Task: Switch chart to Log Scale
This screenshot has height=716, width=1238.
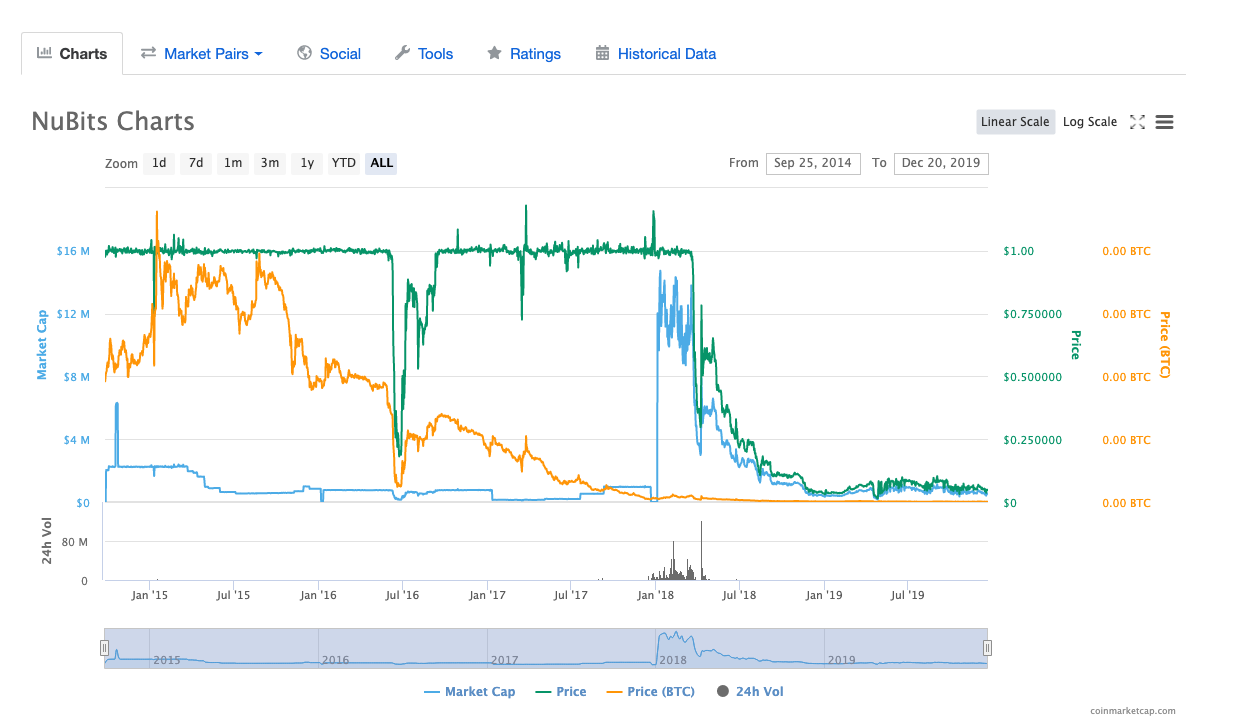Action: coord(1090,122)
